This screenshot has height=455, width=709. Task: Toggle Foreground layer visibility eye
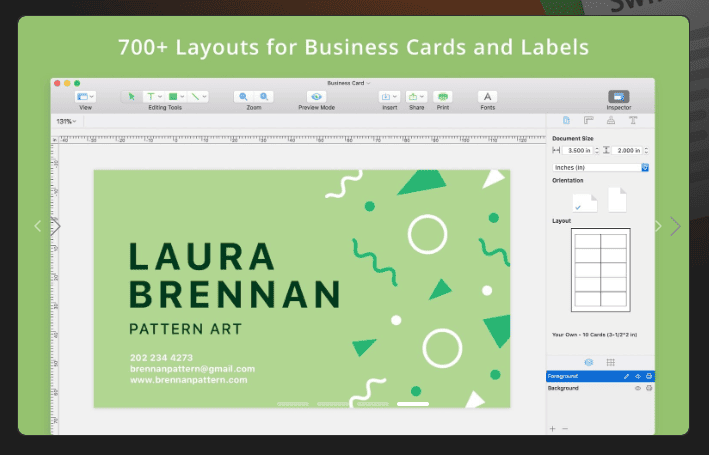tap(638, 376)
